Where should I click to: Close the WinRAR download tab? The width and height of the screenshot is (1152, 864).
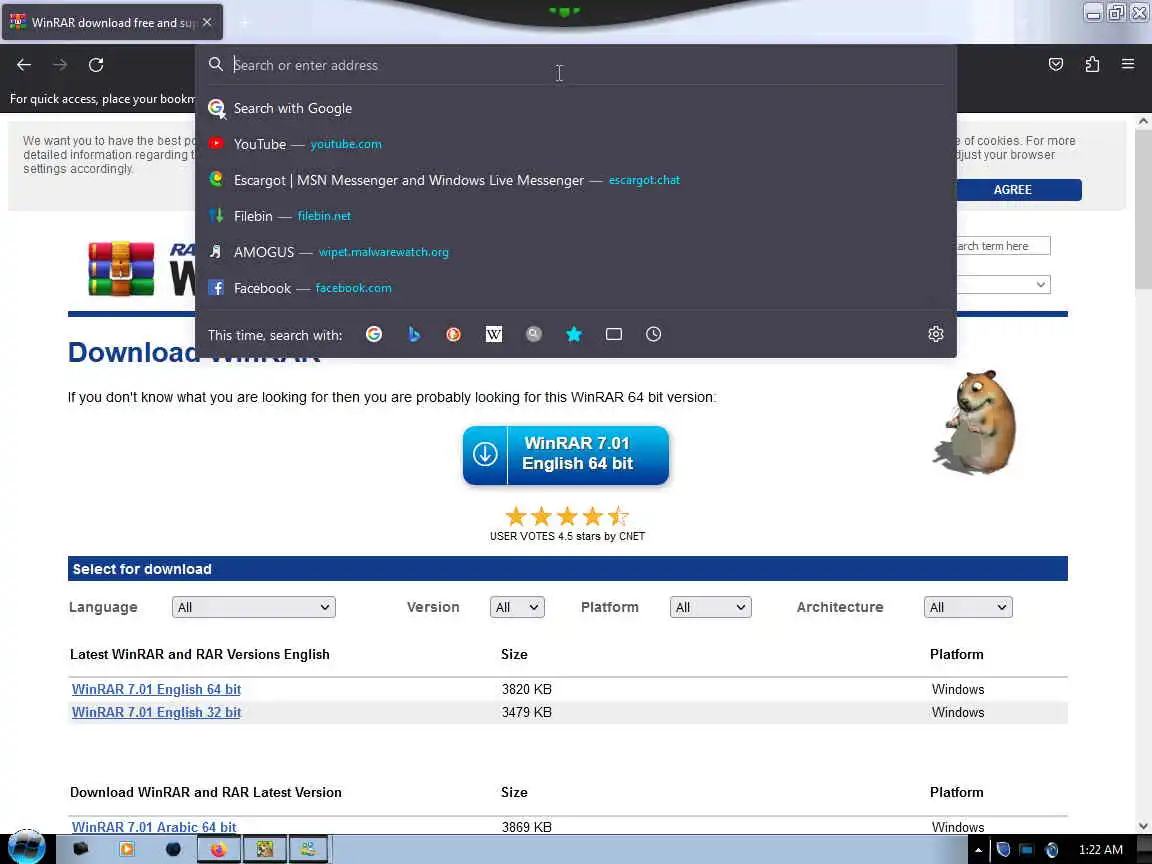pos(207,23)
